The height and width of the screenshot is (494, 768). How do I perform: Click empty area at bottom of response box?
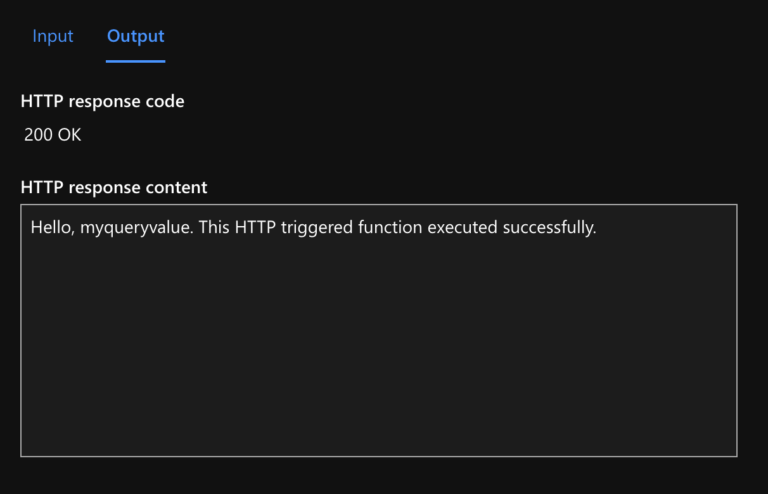coord(378,430)
